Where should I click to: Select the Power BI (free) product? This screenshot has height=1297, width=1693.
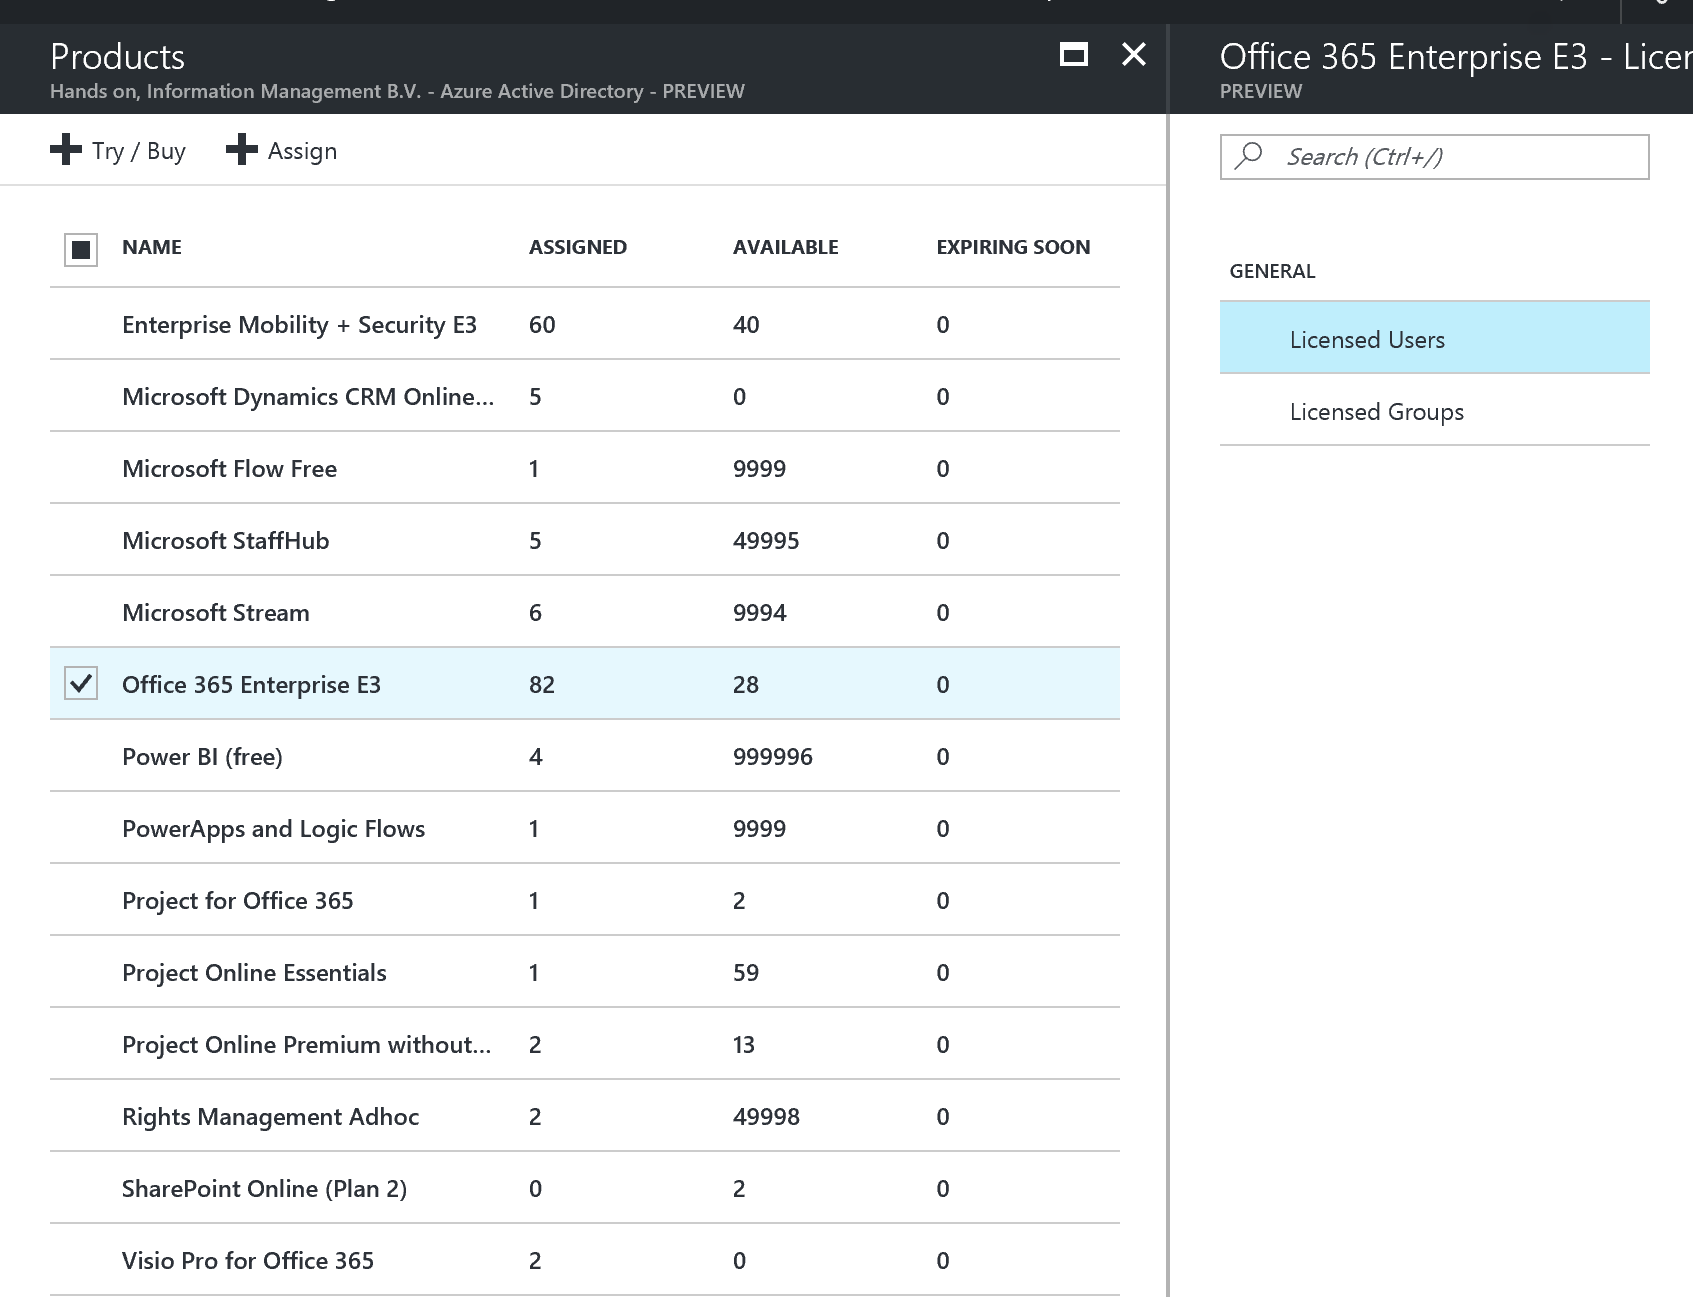202,757
